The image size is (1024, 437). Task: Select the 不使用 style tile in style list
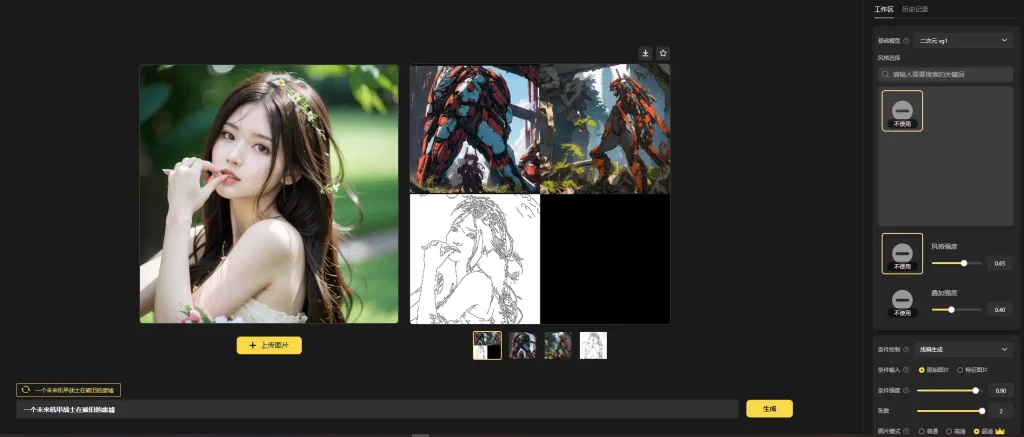coord(902,110)
